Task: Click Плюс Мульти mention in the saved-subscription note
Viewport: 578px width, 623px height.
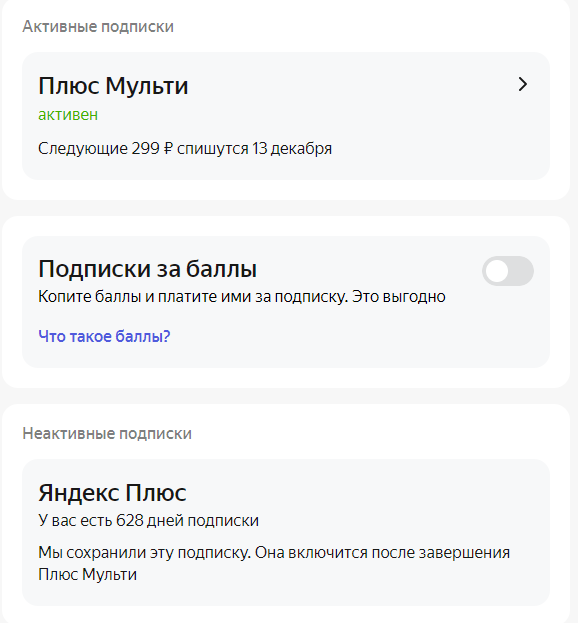Action: [x=87, y=575]
